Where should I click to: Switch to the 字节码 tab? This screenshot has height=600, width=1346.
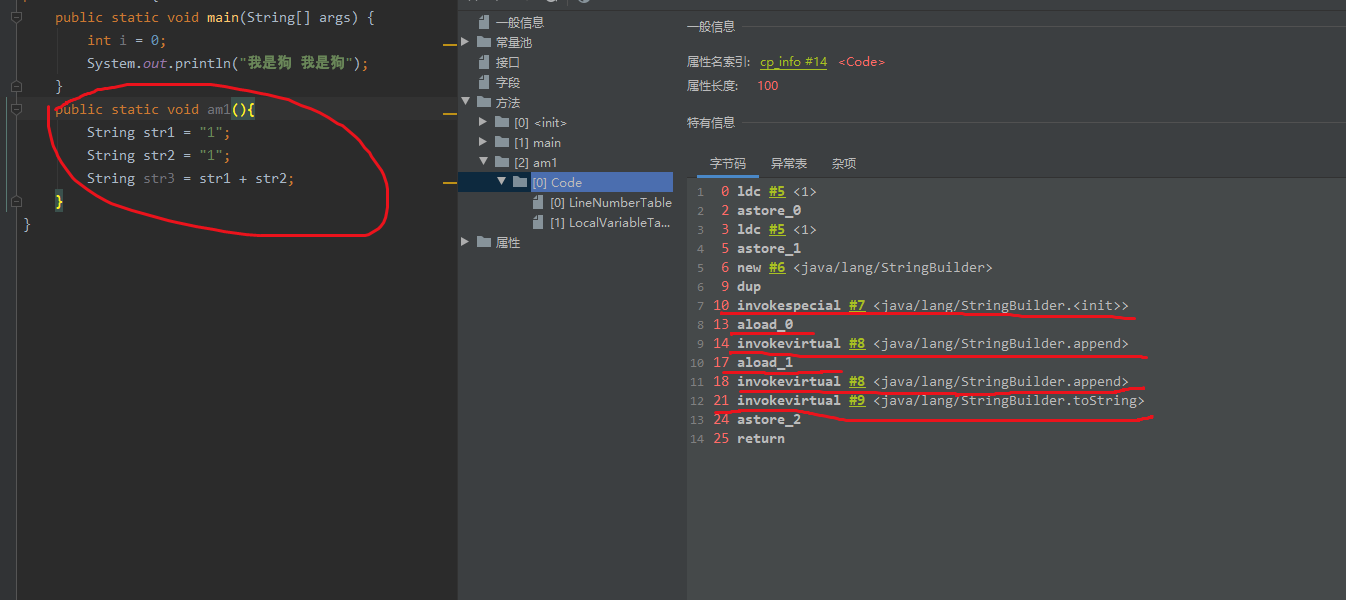click(x=728, y=163)
